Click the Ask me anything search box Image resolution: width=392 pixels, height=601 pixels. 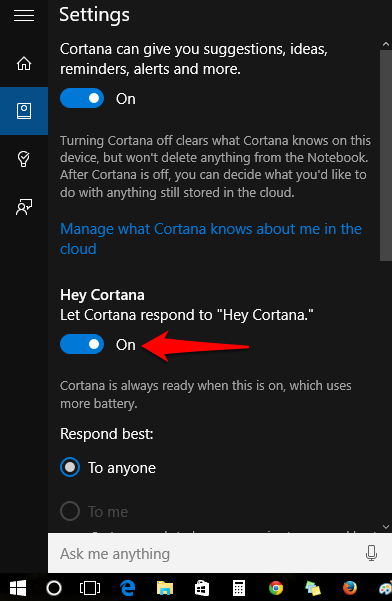pyautogui.click(x=220, y=553)
